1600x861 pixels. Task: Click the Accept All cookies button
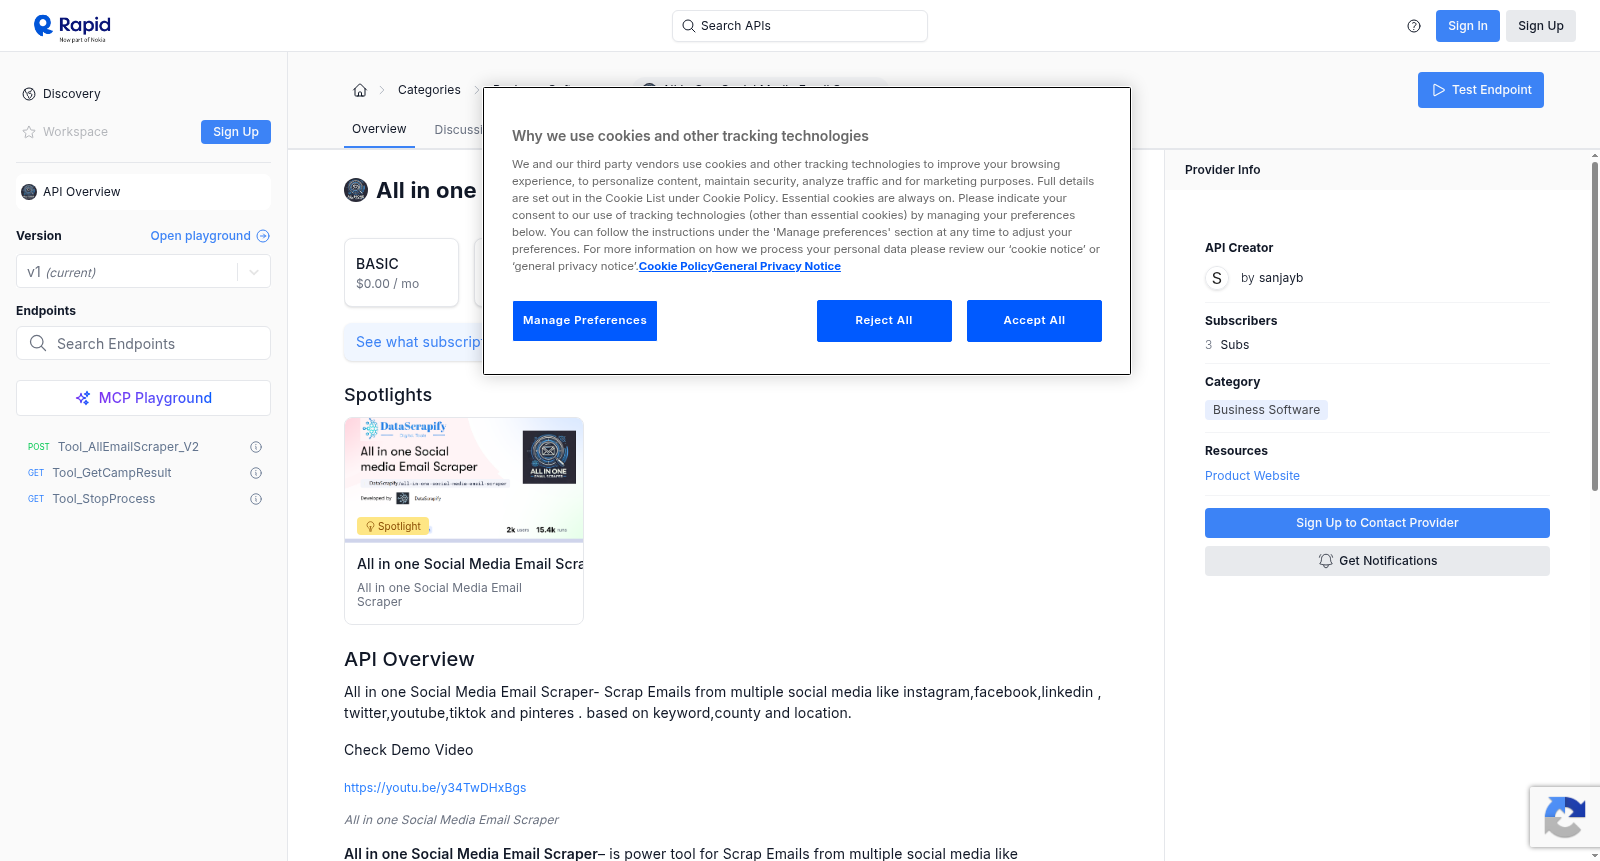pyautogui.click(x=1034, y=321)
